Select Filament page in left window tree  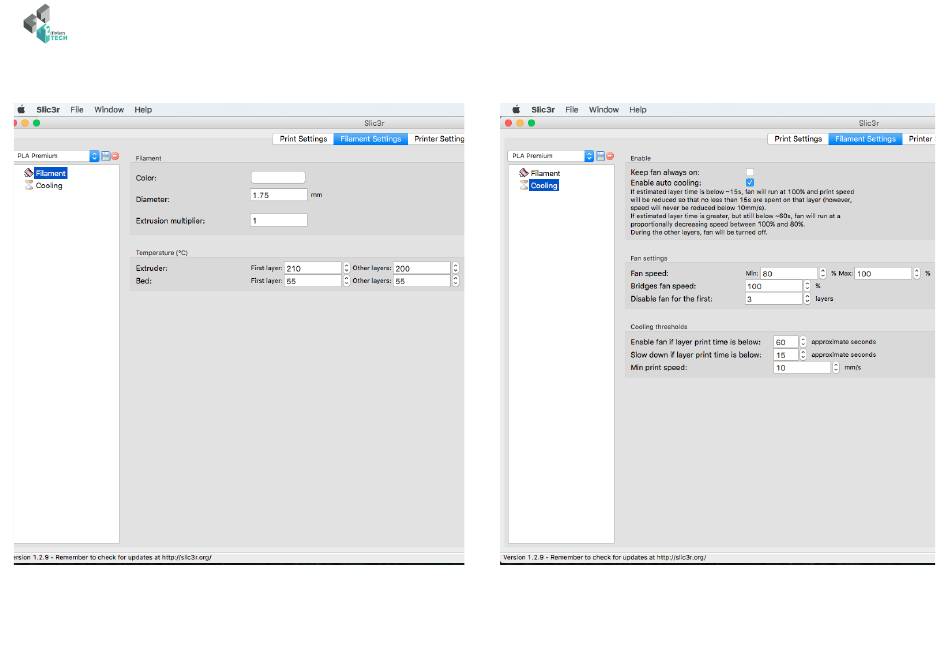(50, 173)
